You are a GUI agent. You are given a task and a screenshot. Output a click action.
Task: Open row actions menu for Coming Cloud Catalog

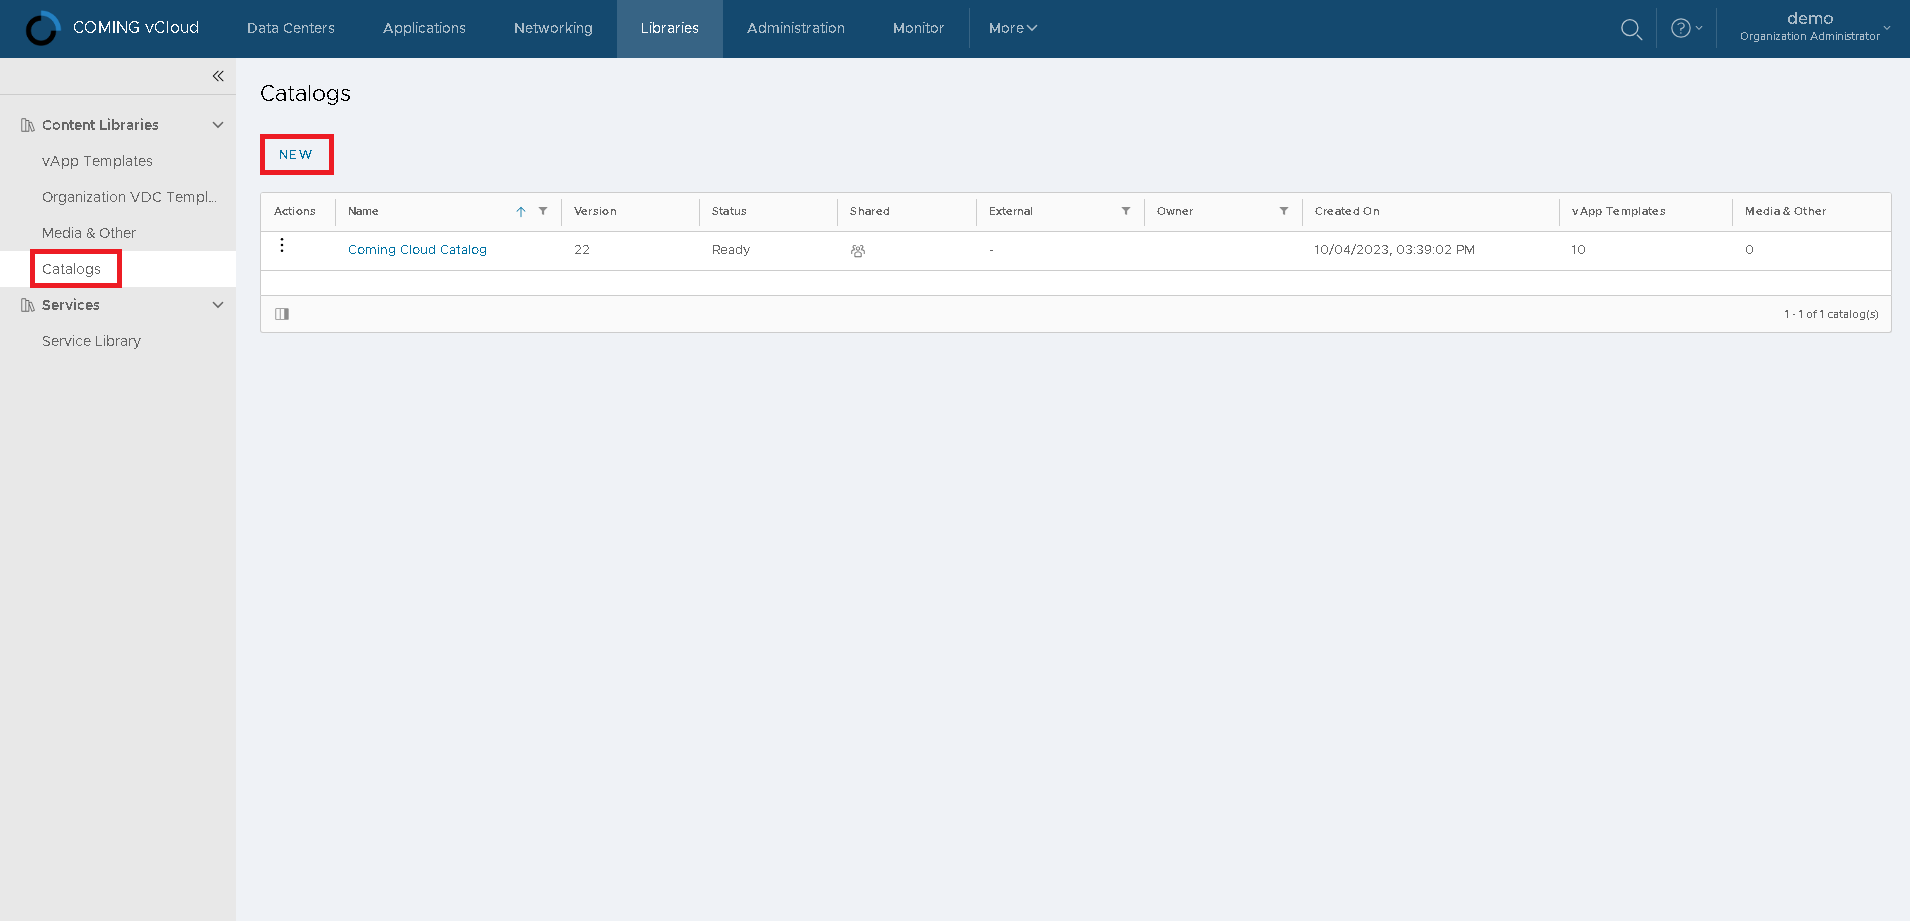(282, 246)
